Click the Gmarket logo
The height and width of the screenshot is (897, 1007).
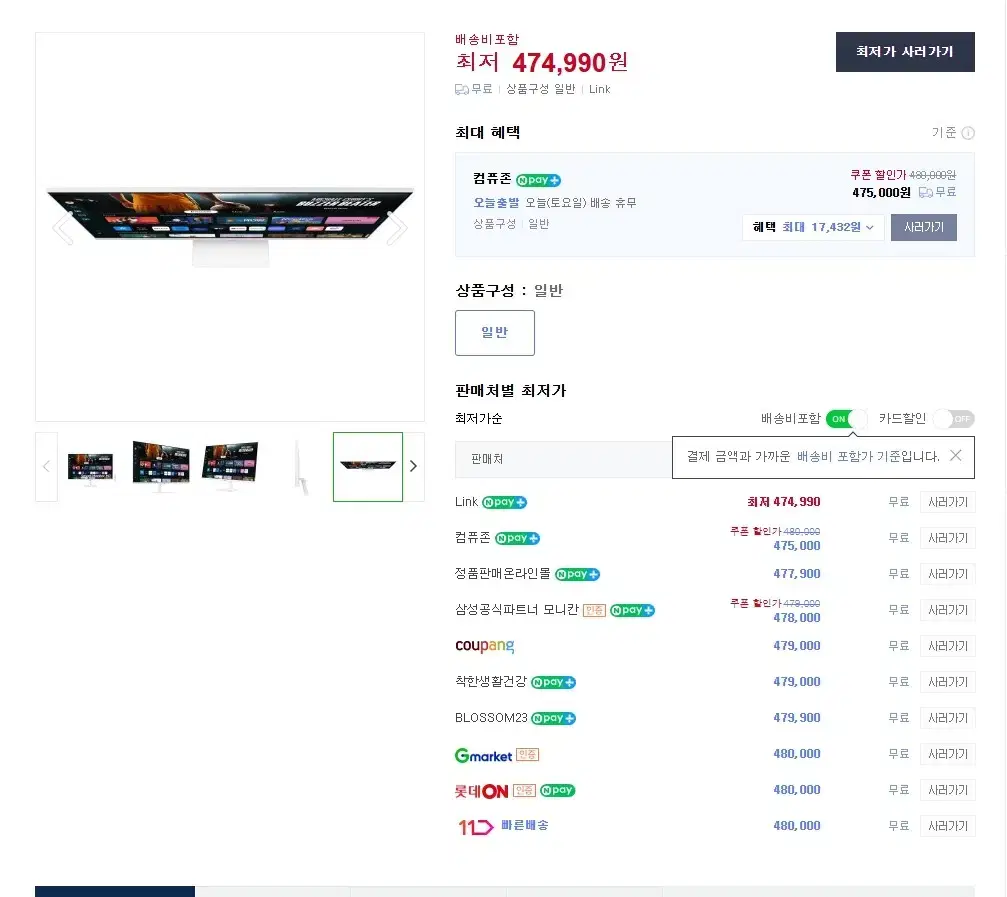[x=484, y=755]
